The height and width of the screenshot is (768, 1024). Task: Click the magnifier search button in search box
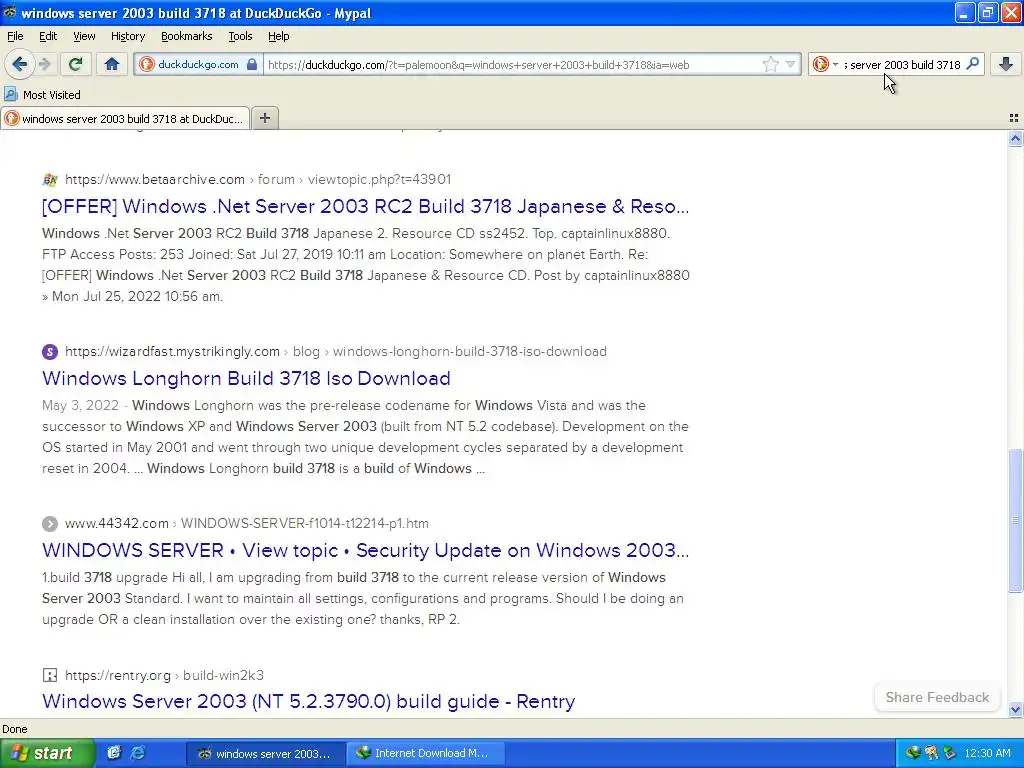coord(972,64)
